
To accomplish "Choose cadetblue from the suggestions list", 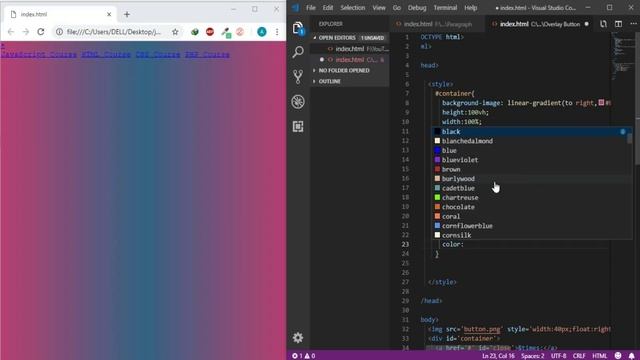I will [x=531, y=188].
